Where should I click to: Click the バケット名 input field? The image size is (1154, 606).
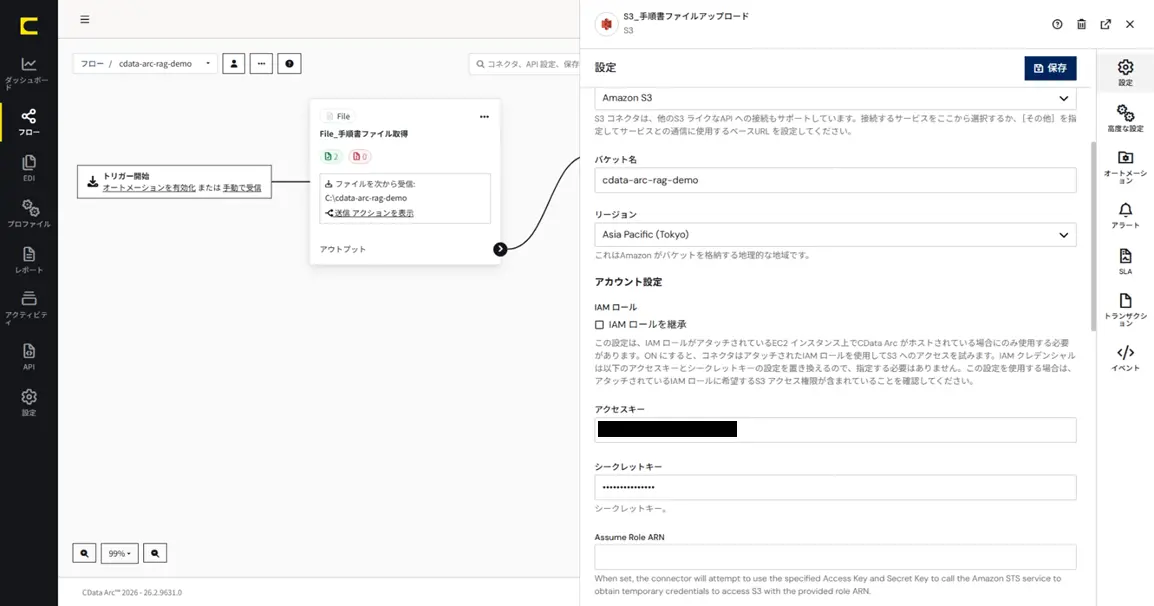[x=835, y=180]
